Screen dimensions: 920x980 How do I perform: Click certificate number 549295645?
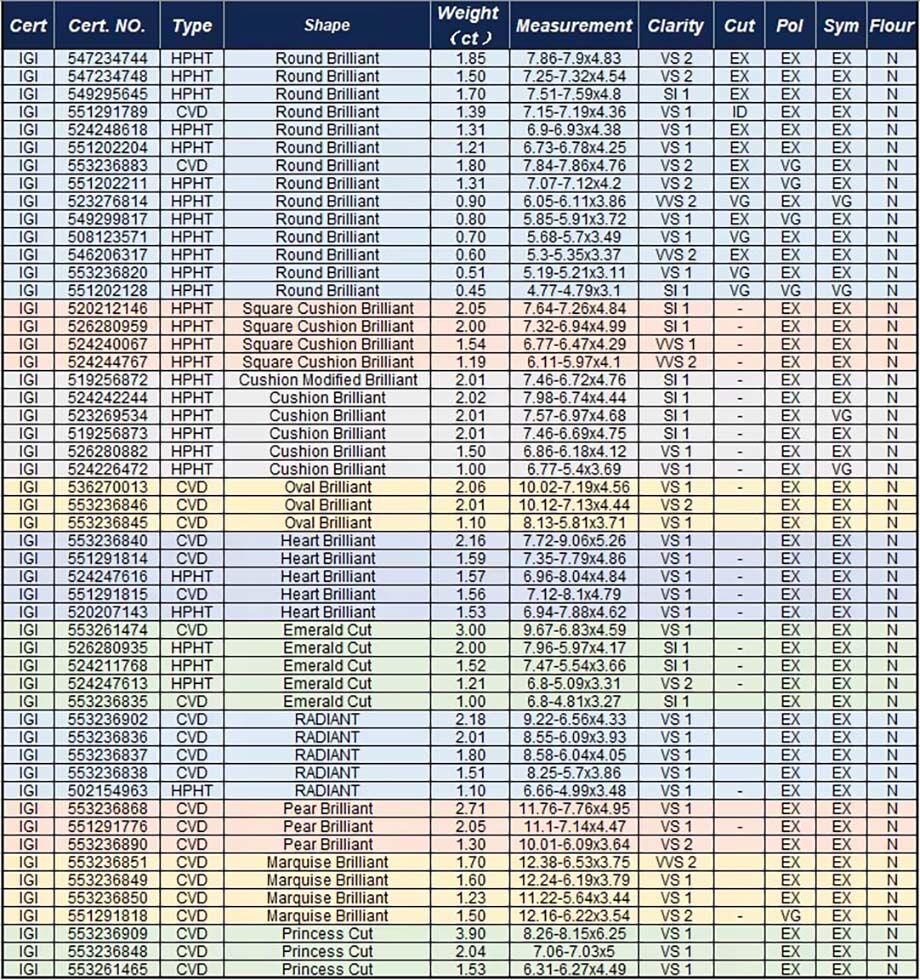pos(108,94)
